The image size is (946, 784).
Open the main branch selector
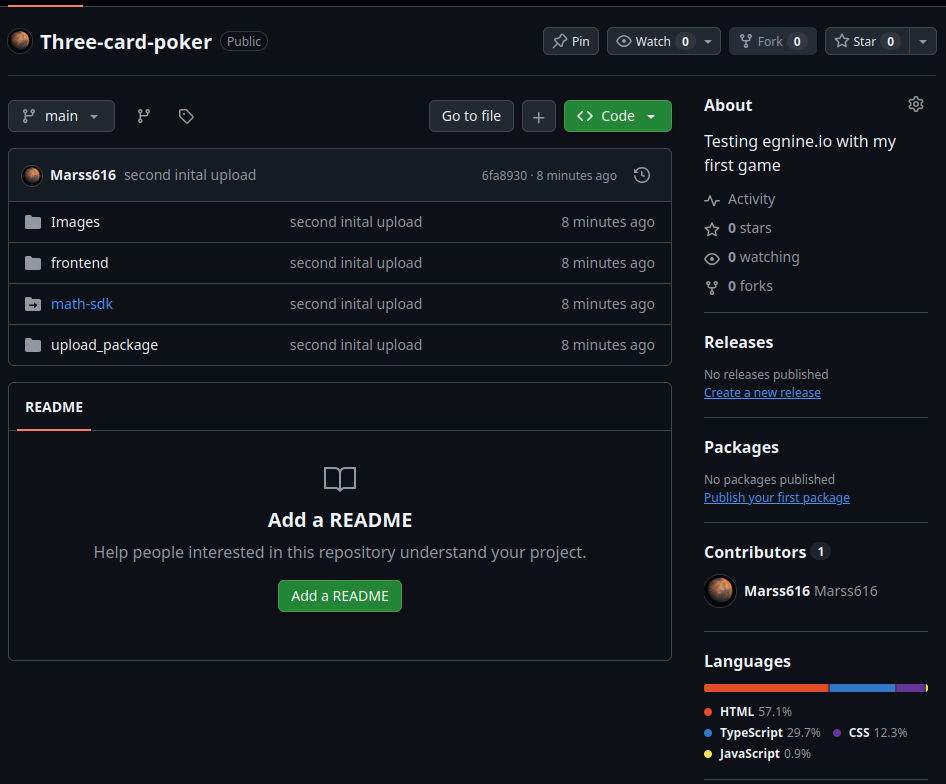(x=62, y=116)
